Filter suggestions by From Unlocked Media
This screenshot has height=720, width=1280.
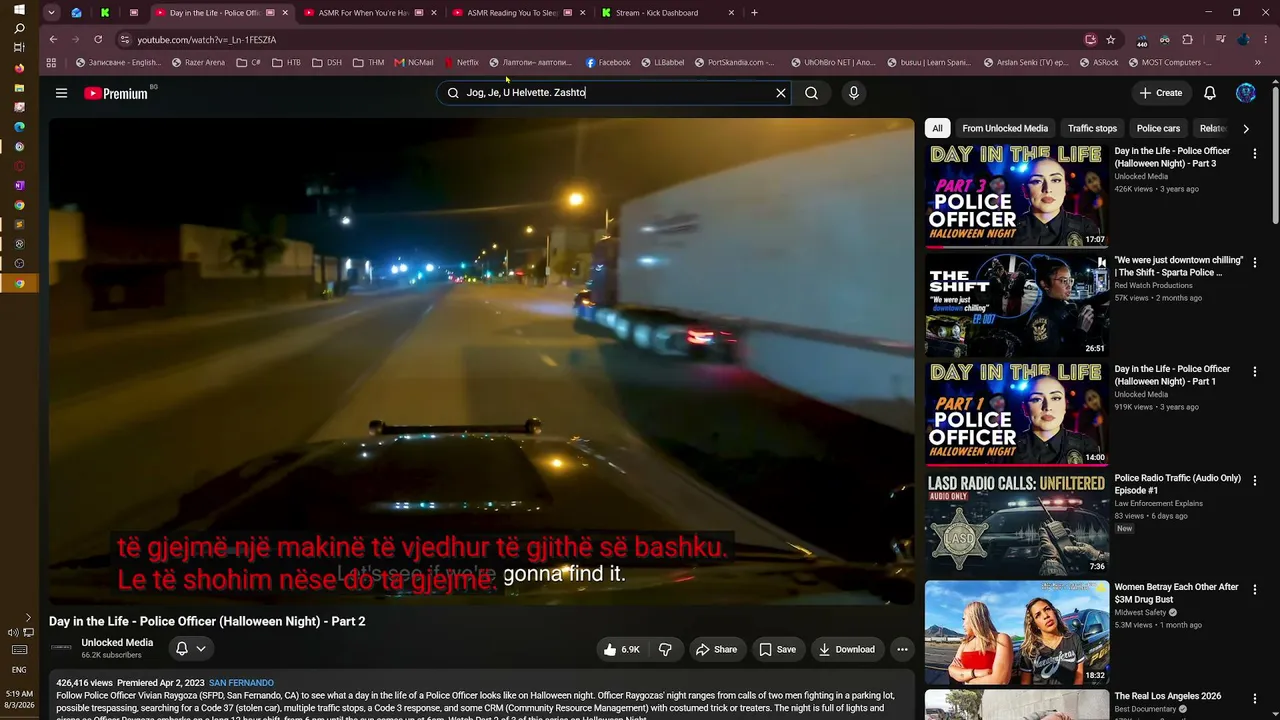(x=1005, y=128)
